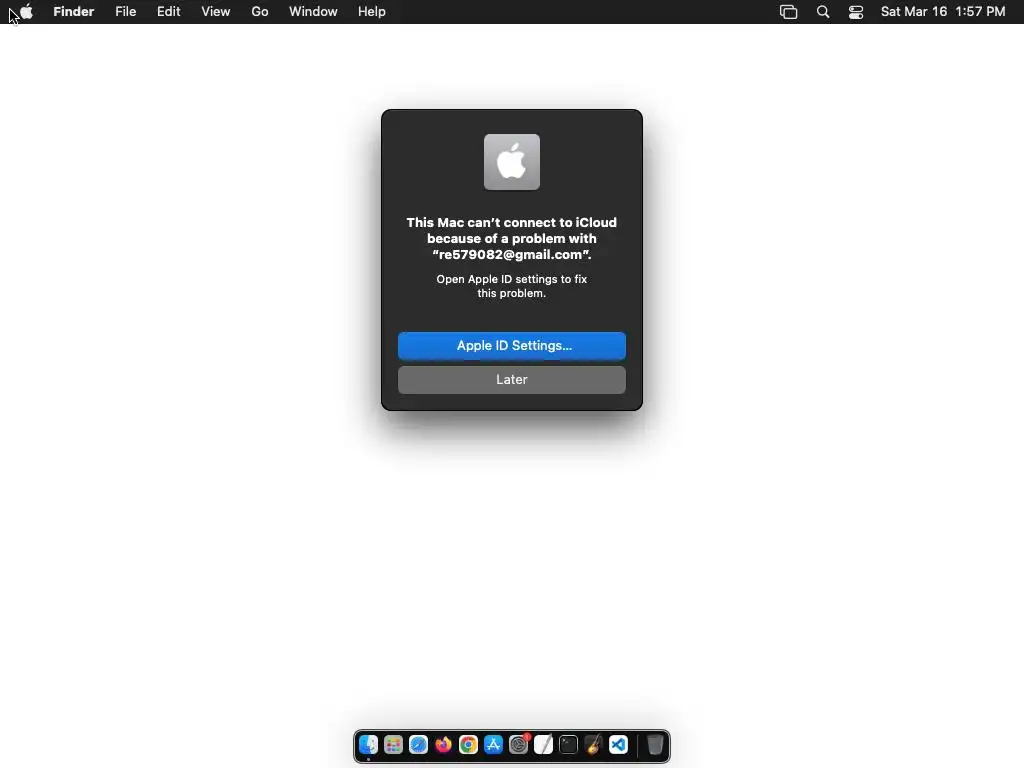This screenshot has height=768, width=1024.
Task: Open the Finder menu in the menu bar
Action: [74, 12]
